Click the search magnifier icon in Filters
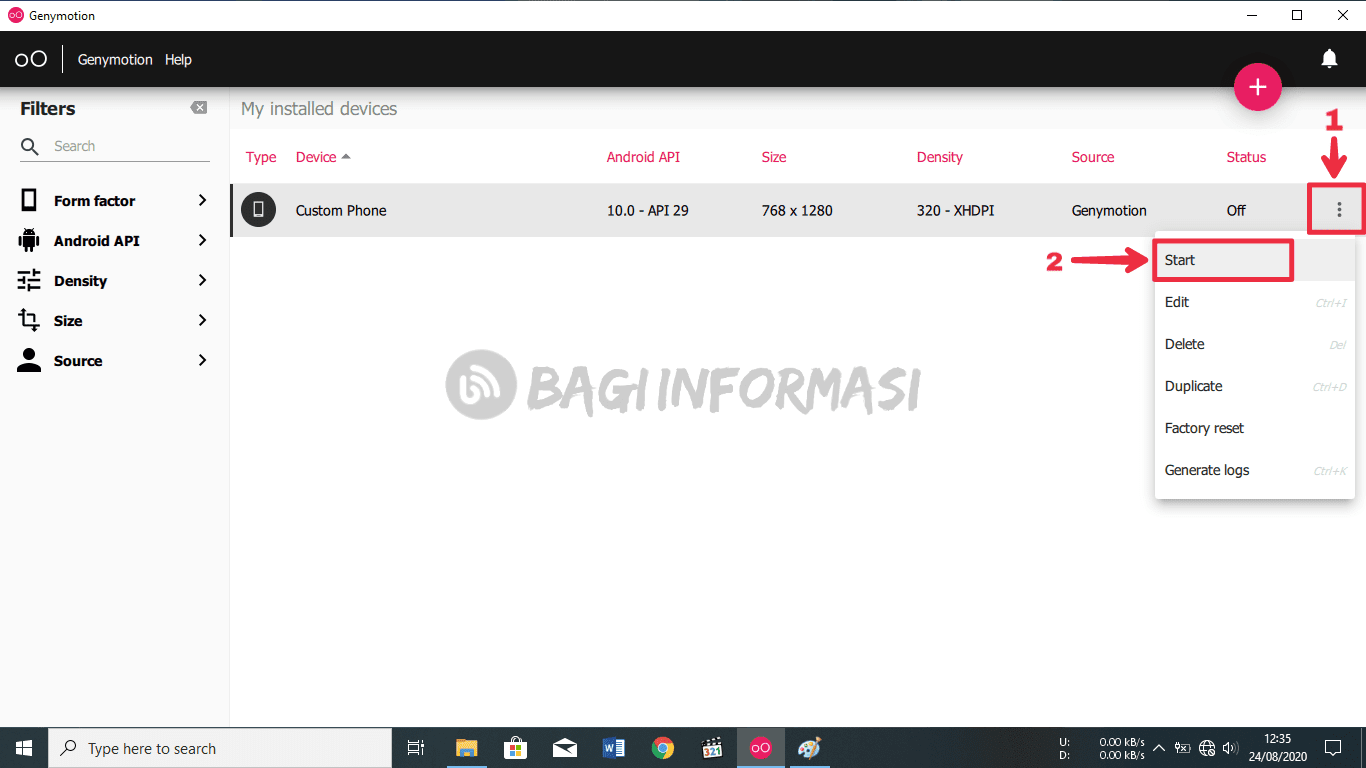Image resolution: width=1366 pixels, height=768 pixels. click(x=30, y=146)
